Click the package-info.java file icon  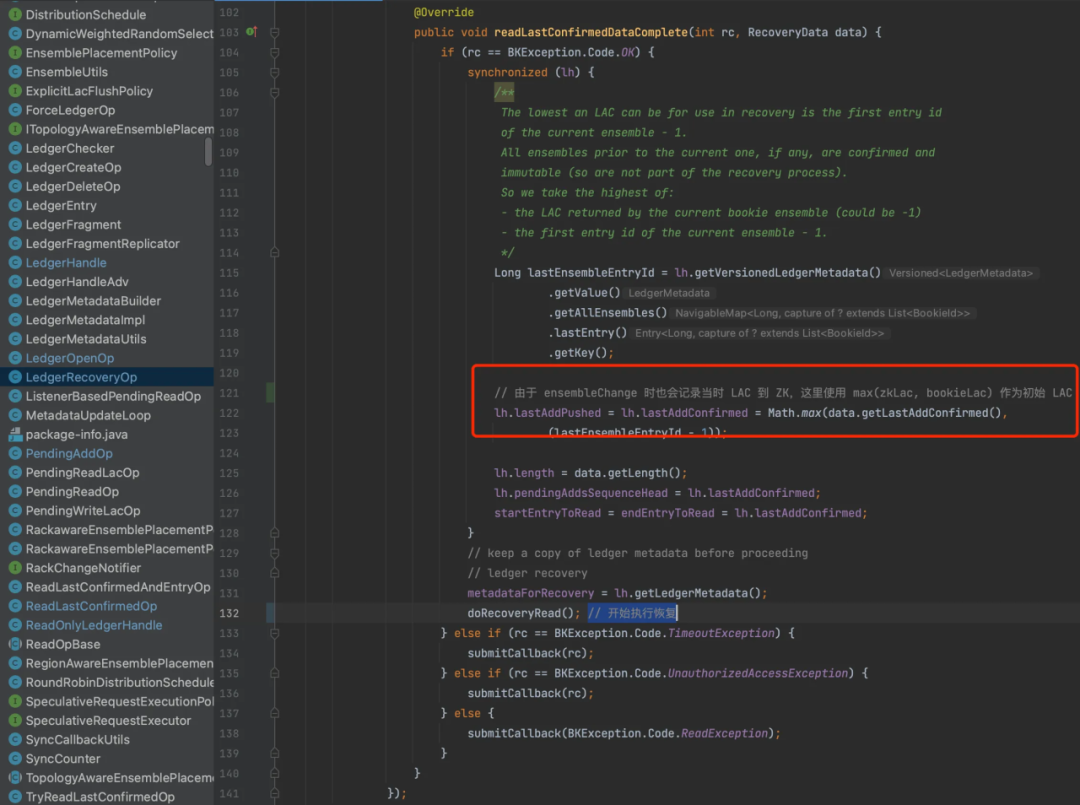point(14,435)
